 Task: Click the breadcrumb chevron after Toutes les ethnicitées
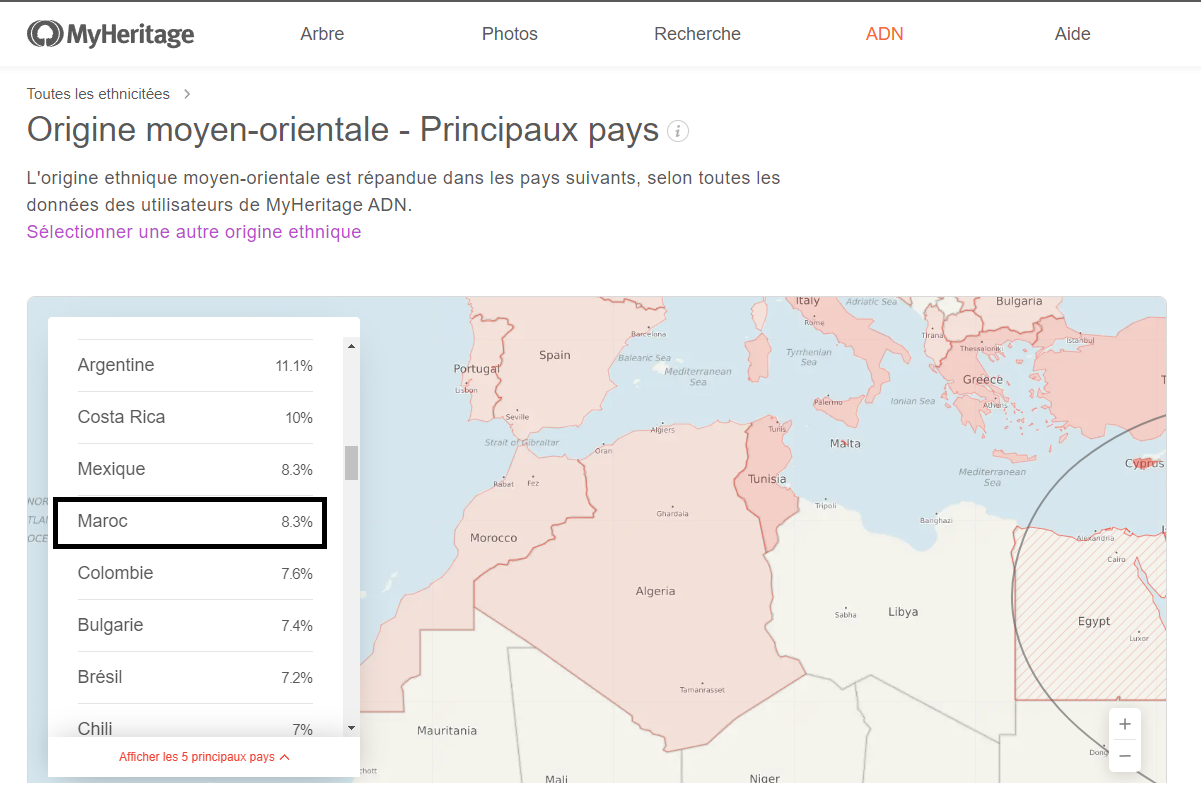[187, 94]
